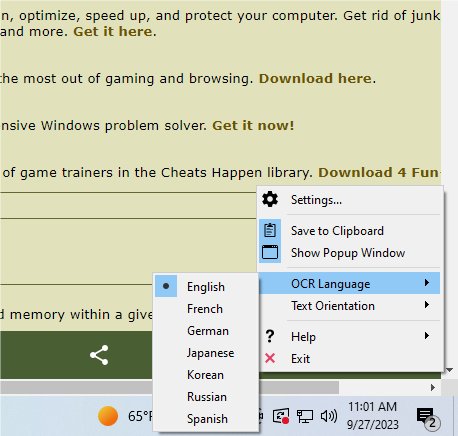Choose Spanish from the language list
The height and width of the screenshot is (436, 458).
206,418
